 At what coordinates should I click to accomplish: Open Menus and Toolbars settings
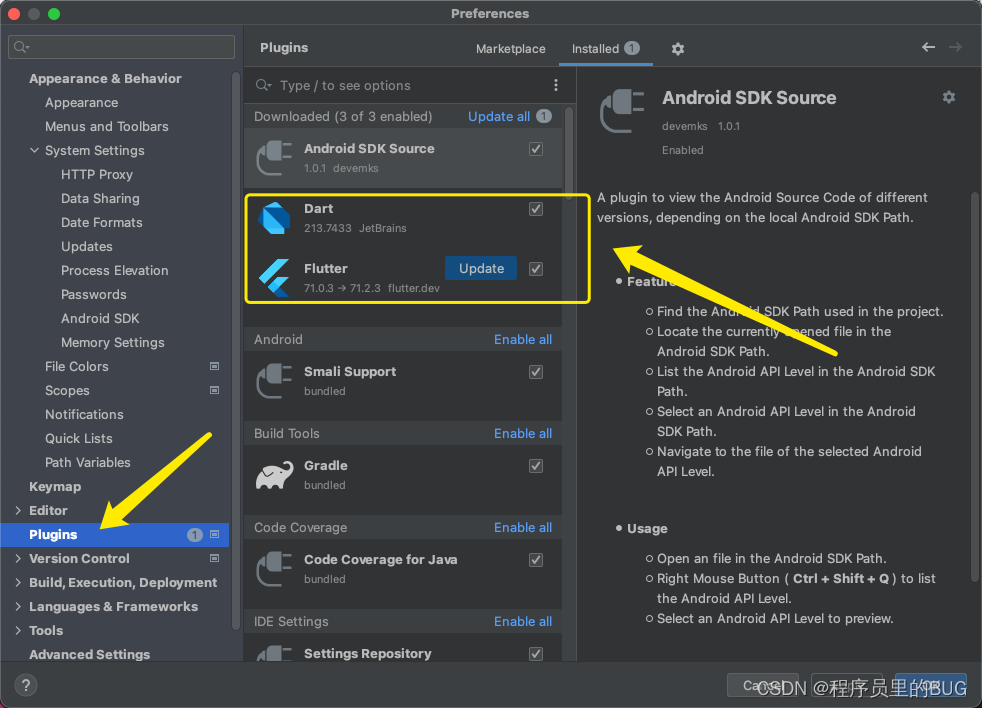[x=106, y=127]
